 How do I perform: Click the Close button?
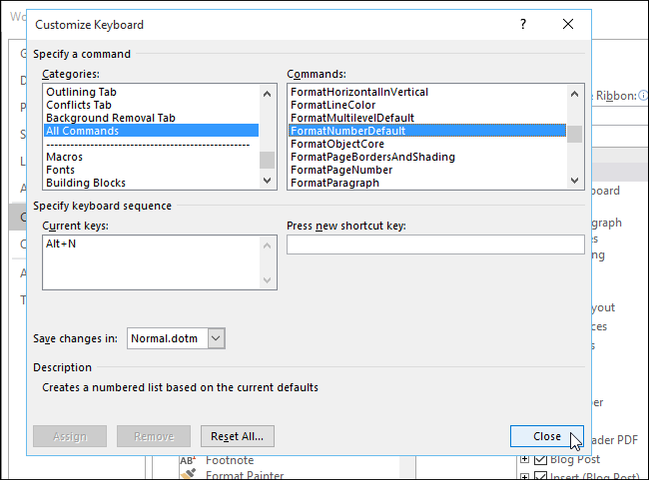pyautogui.click(x=547, y=436)
